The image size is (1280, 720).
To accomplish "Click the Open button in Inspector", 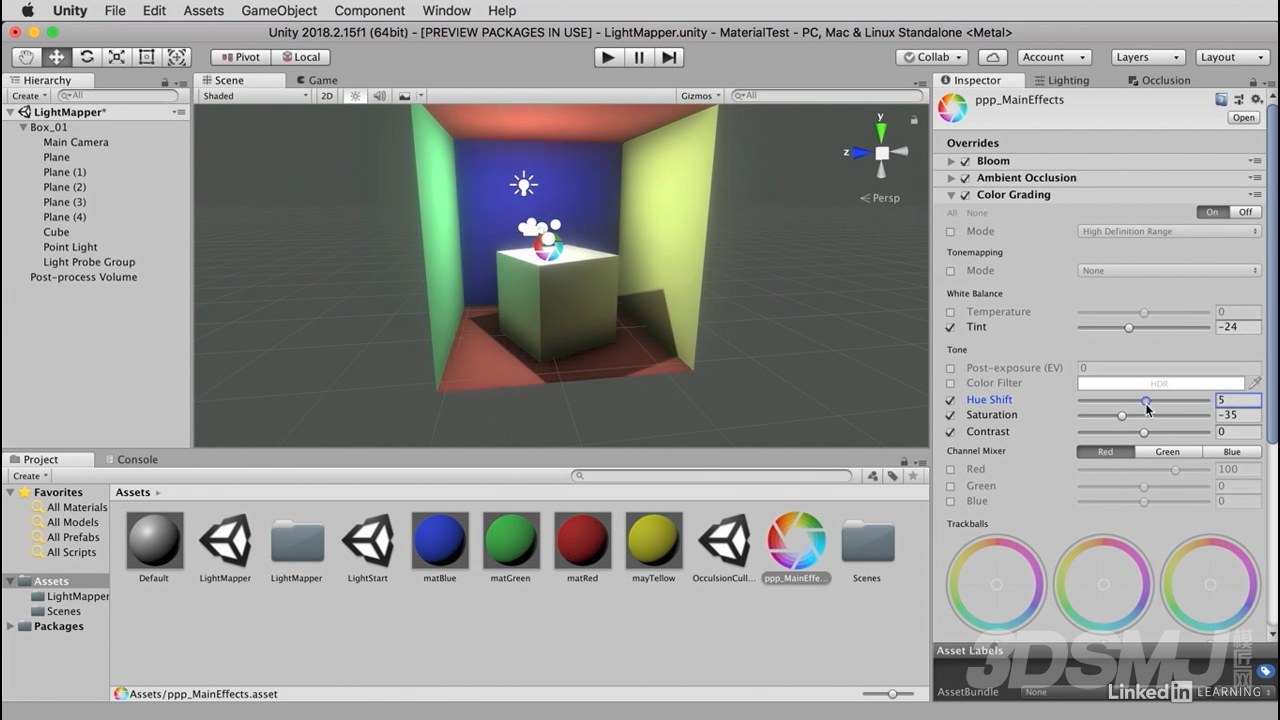I will click(1243, 118).
